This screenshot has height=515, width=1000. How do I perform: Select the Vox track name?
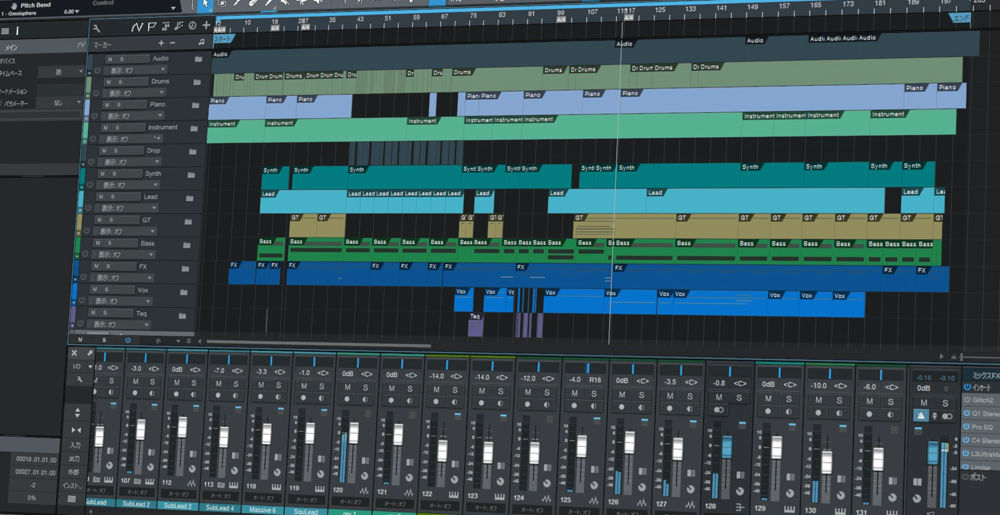coord(143,290)
